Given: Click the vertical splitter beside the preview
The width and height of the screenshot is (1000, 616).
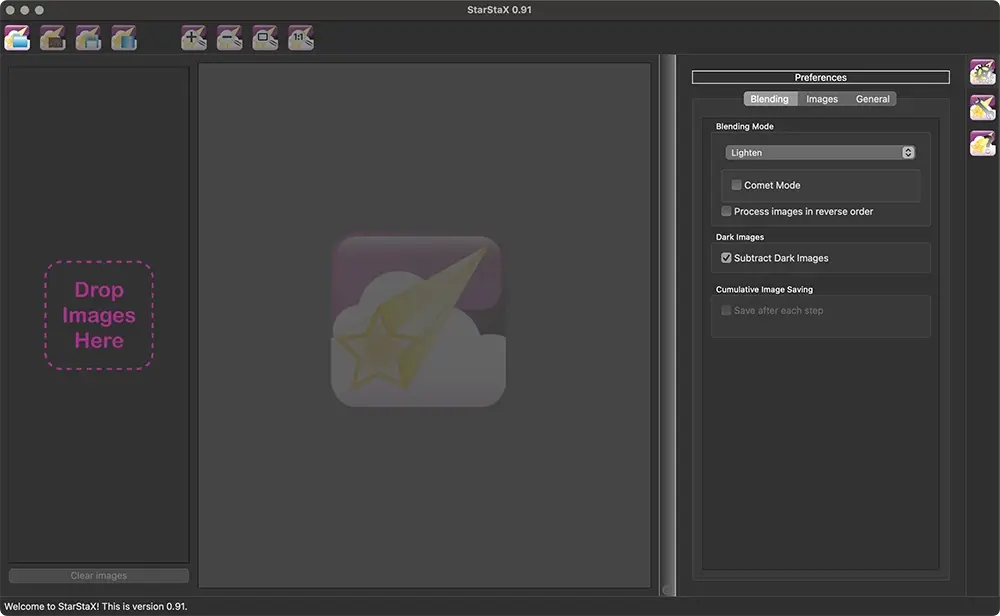Looking at the screenshot, I should click(668, 325).
